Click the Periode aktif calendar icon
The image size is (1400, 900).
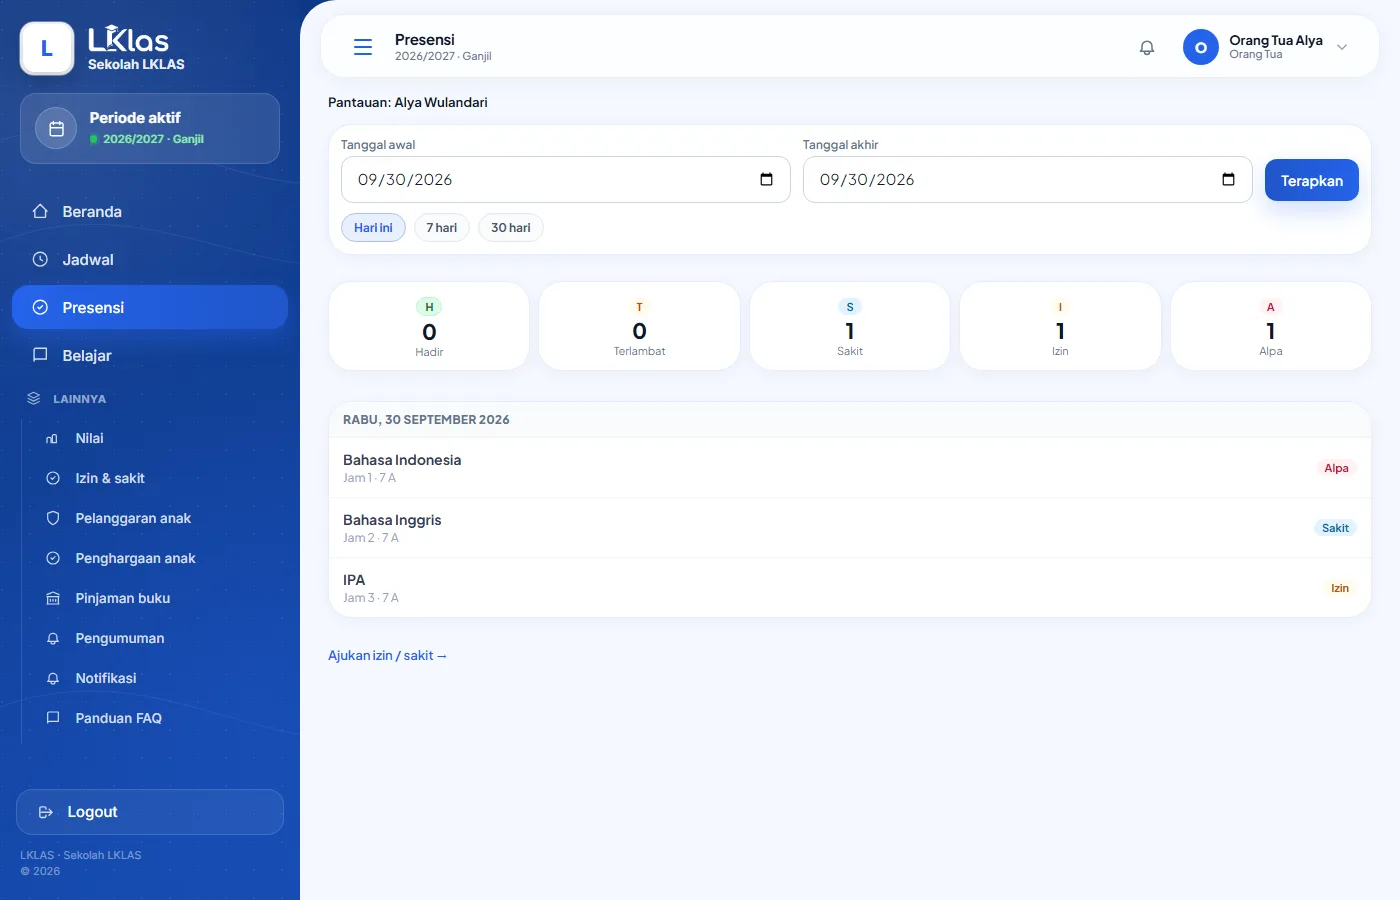point(56,128)
